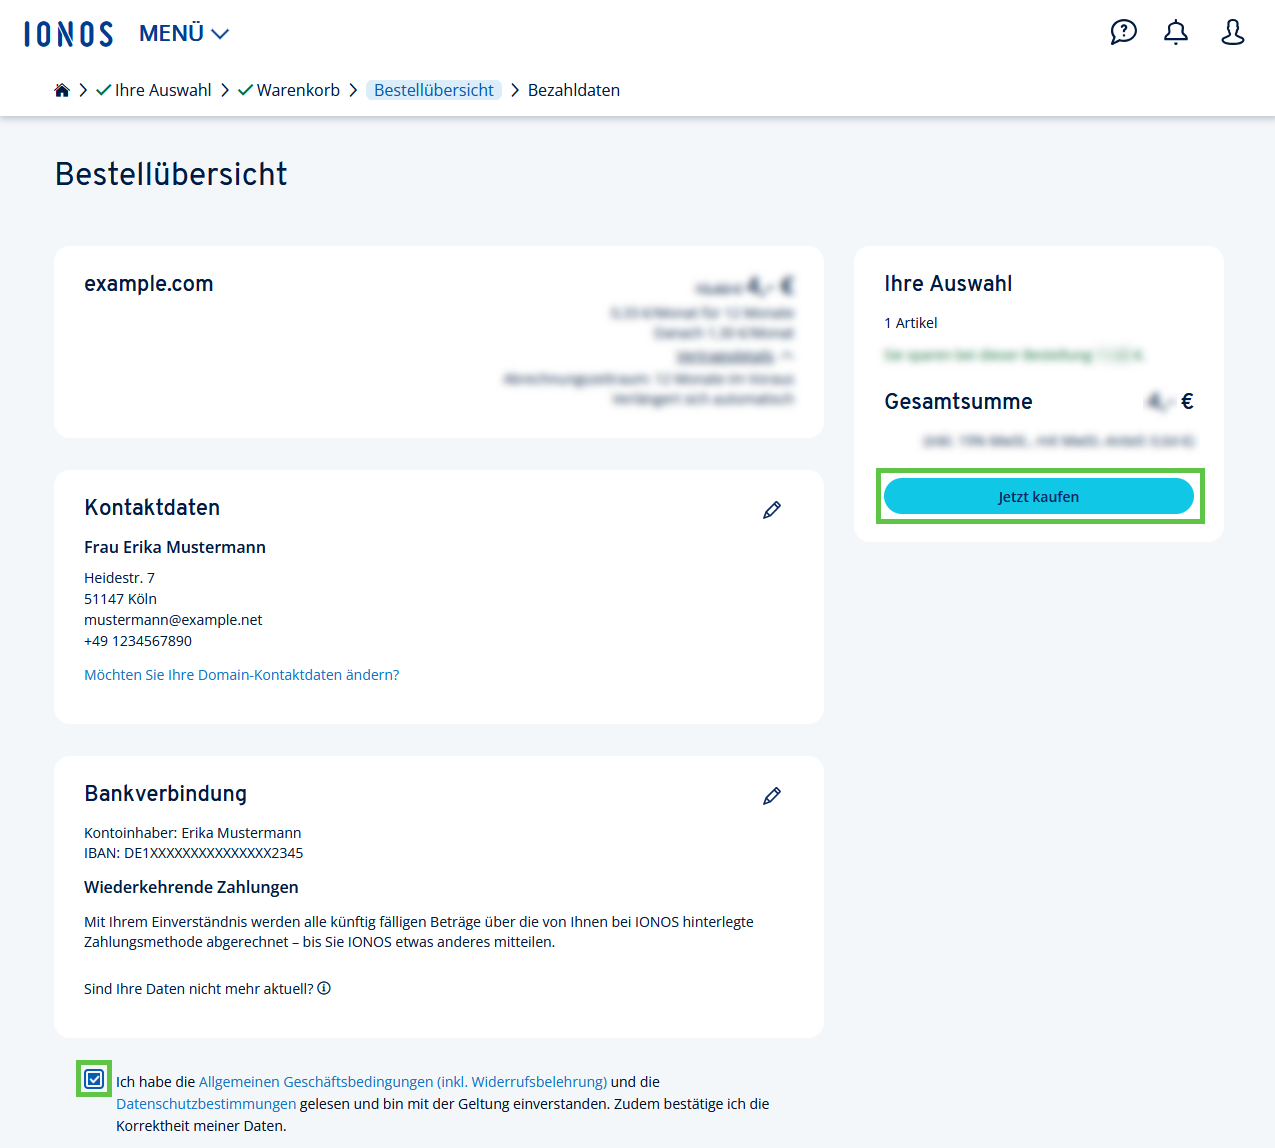Navigate to 'Warenkorb' via the breadcrumb

coord(298,89)
